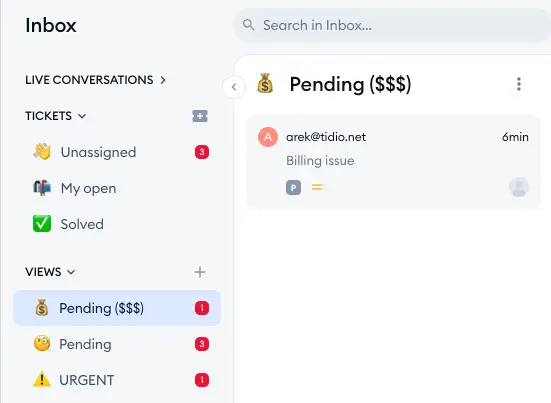551x403 pixels.
Task: Collapse the sidebar with the left chevron button
Action: coord(234,87)
